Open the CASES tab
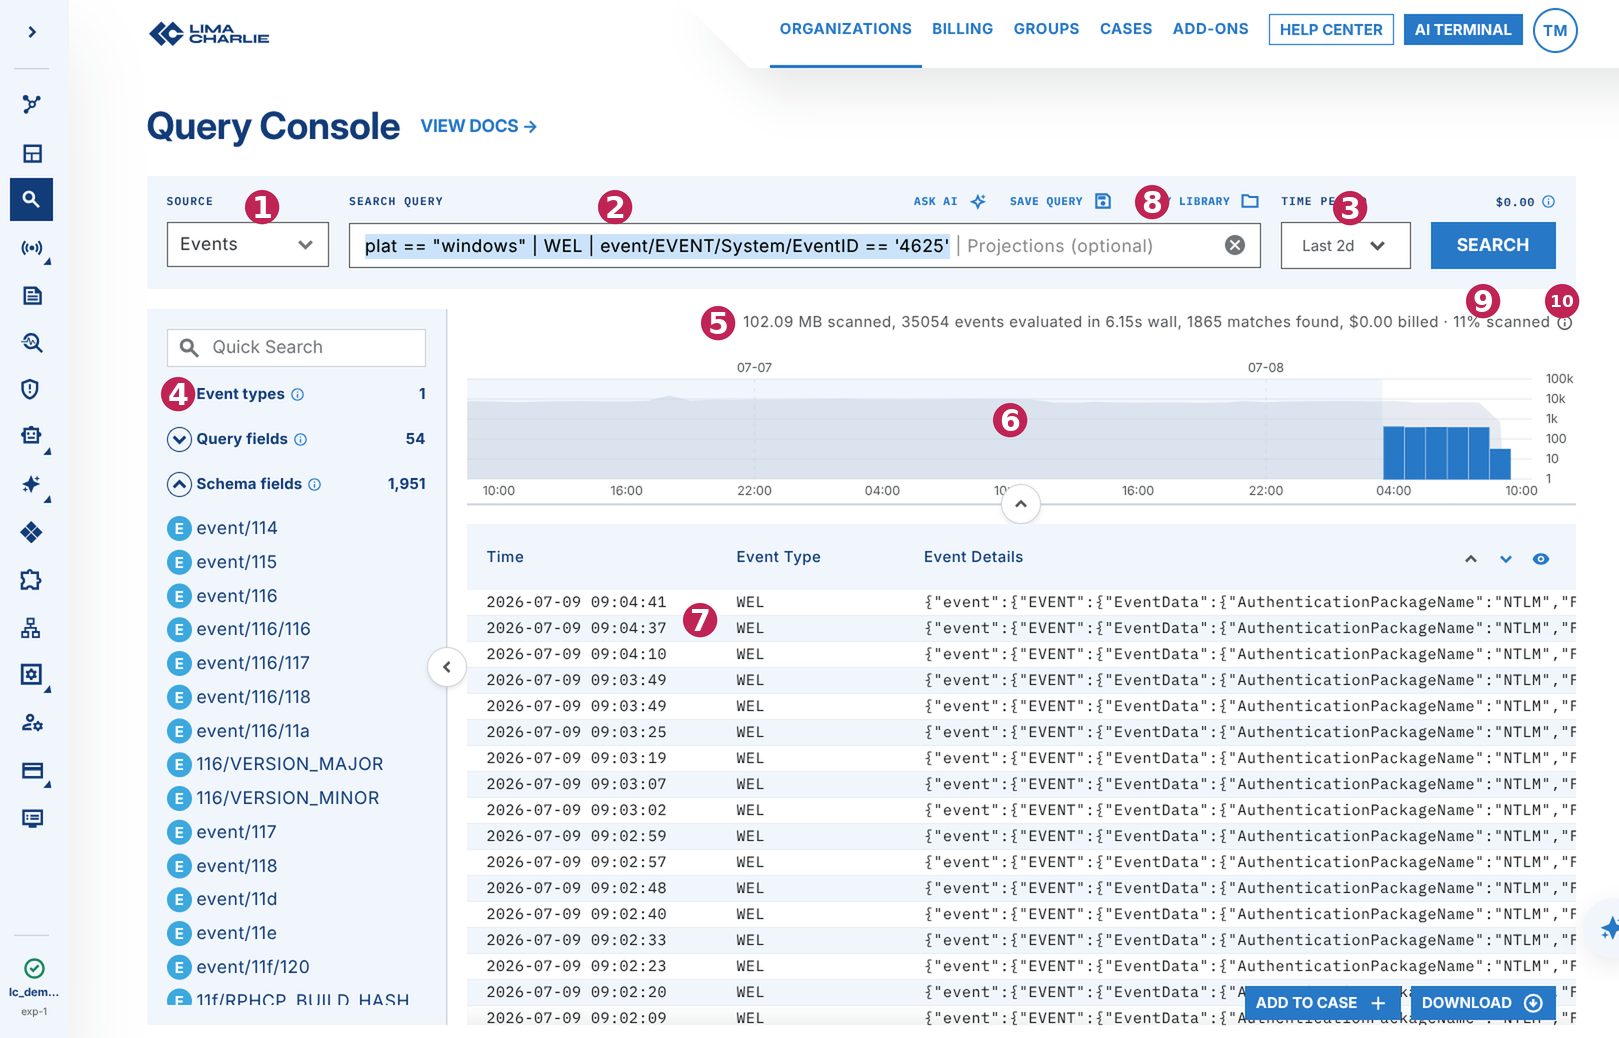This screenshot has width=1619, height=1038. click(x=1126, y=29)
